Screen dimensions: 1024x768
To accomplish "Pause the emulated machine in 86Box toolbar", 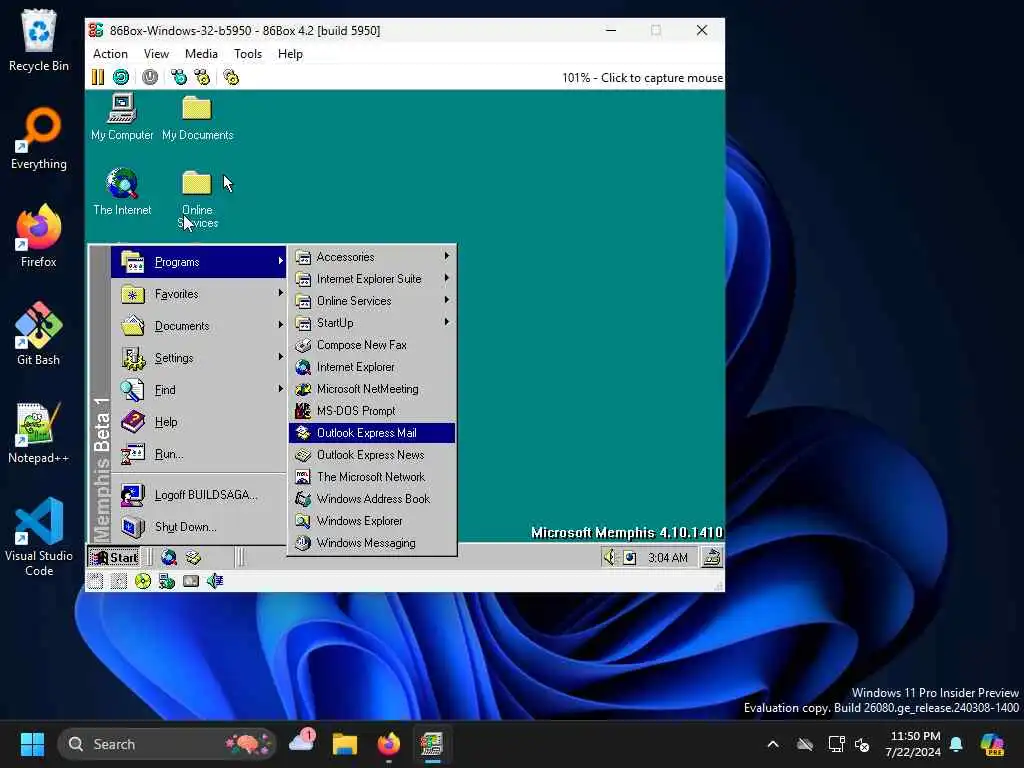I will pyautogui.click(x=98, y=77).
